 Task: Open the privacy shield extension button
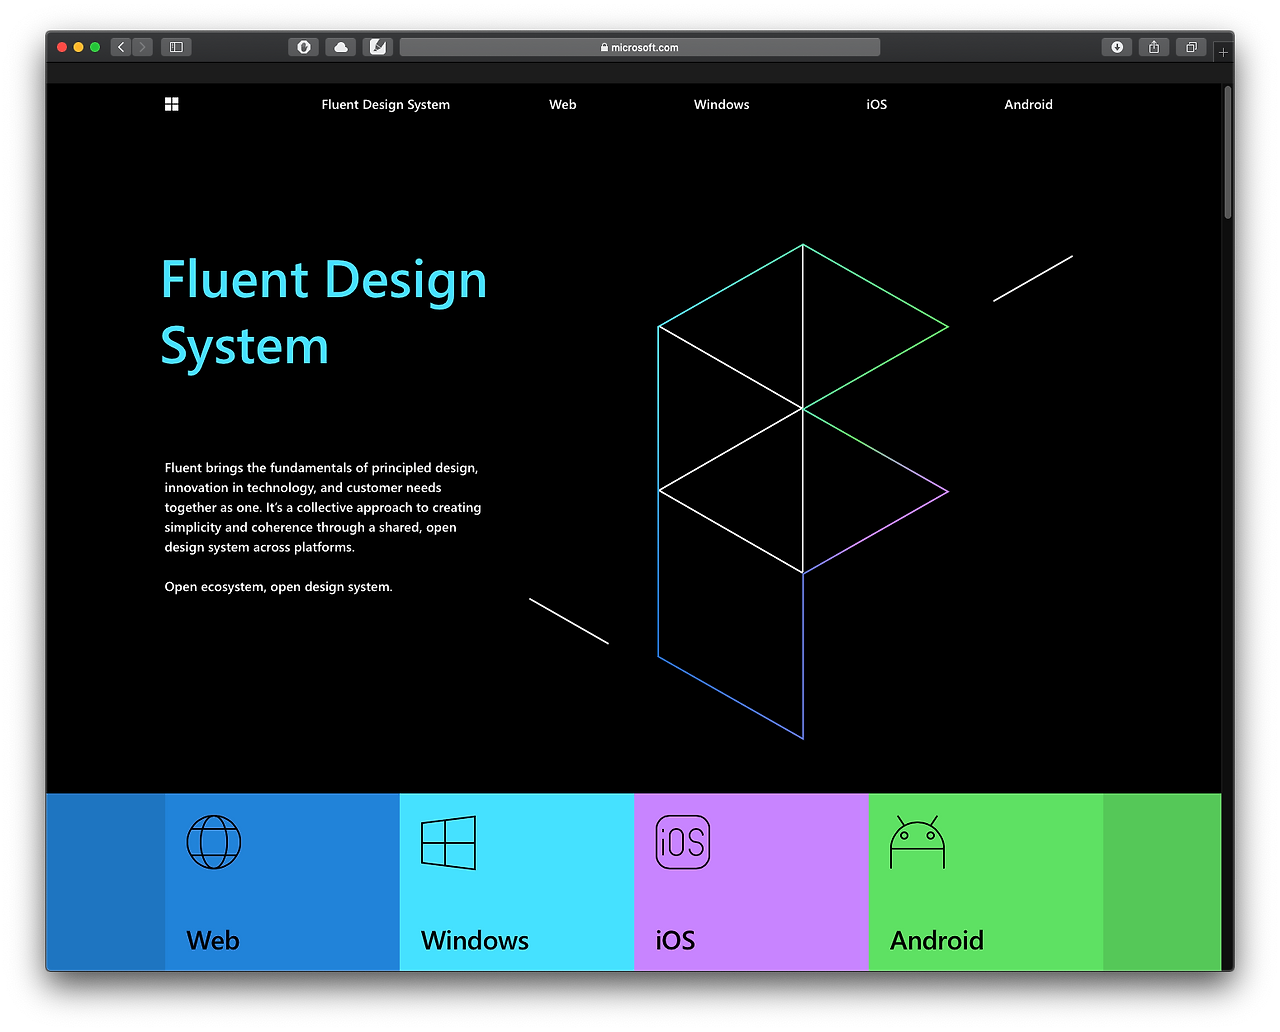304,47
